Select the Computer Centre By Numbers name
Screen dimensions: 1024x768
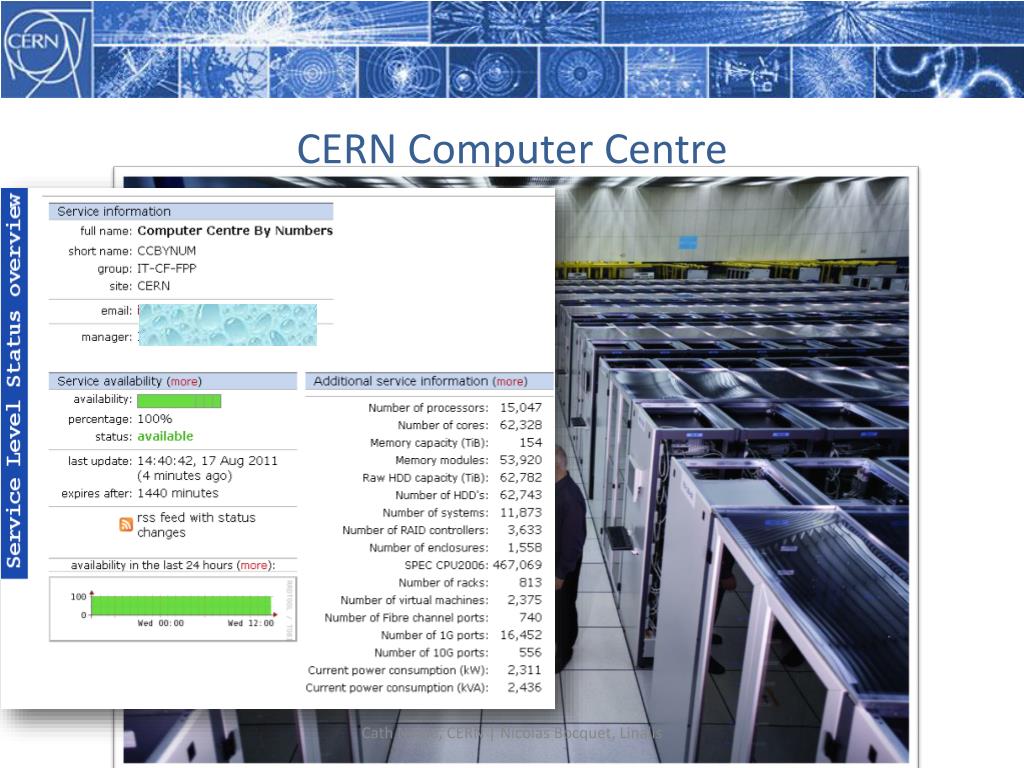tap(235, 231)
